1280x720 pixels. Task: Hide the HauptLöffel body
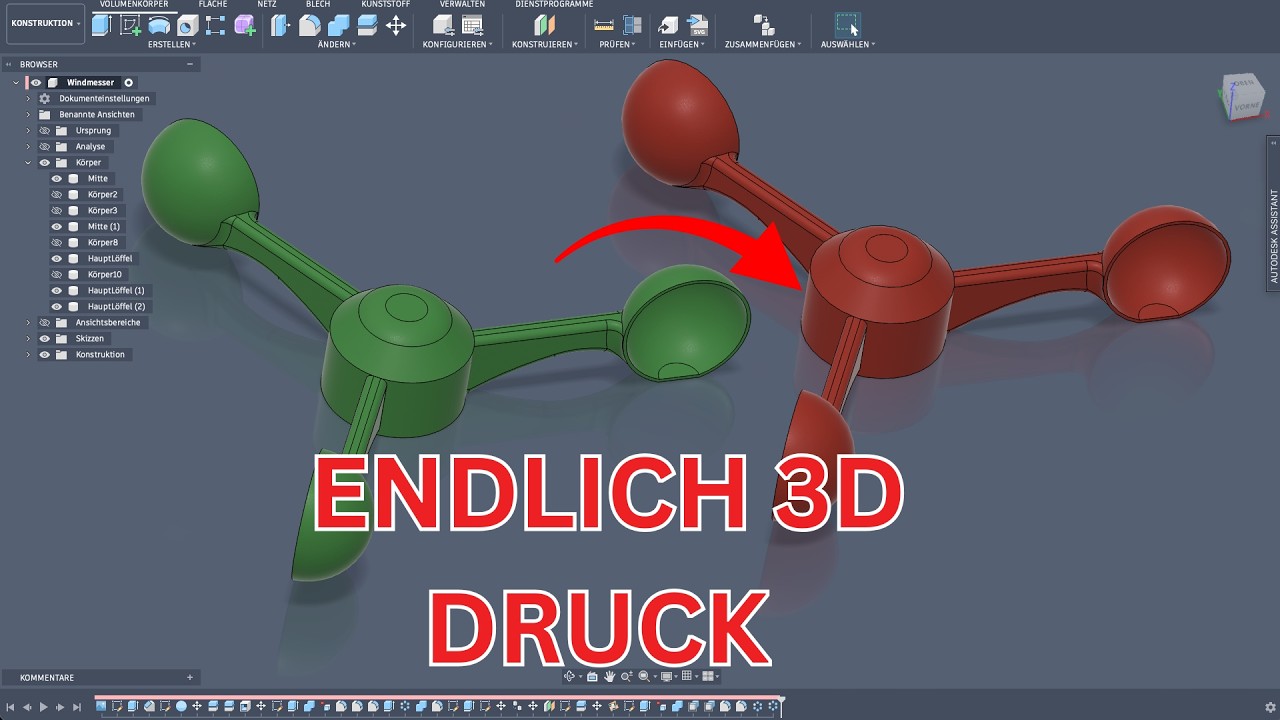pyautogui.click(x=57, y=258)
